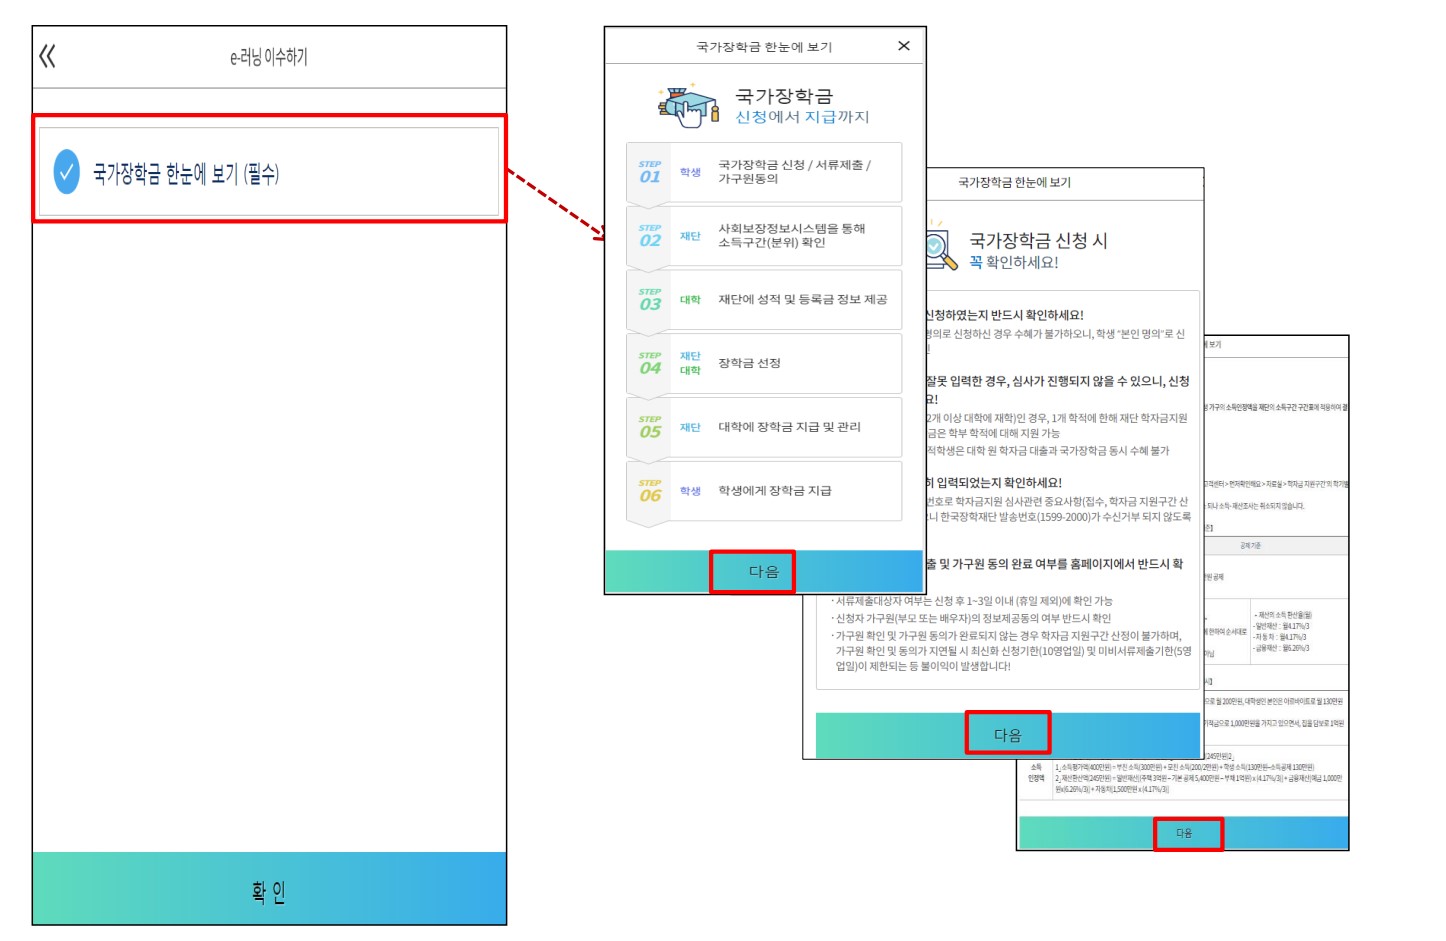Select STEP 06 학생에게 장학금 지급 row
Screen dimensions: 1446x941
pos(764,491)
